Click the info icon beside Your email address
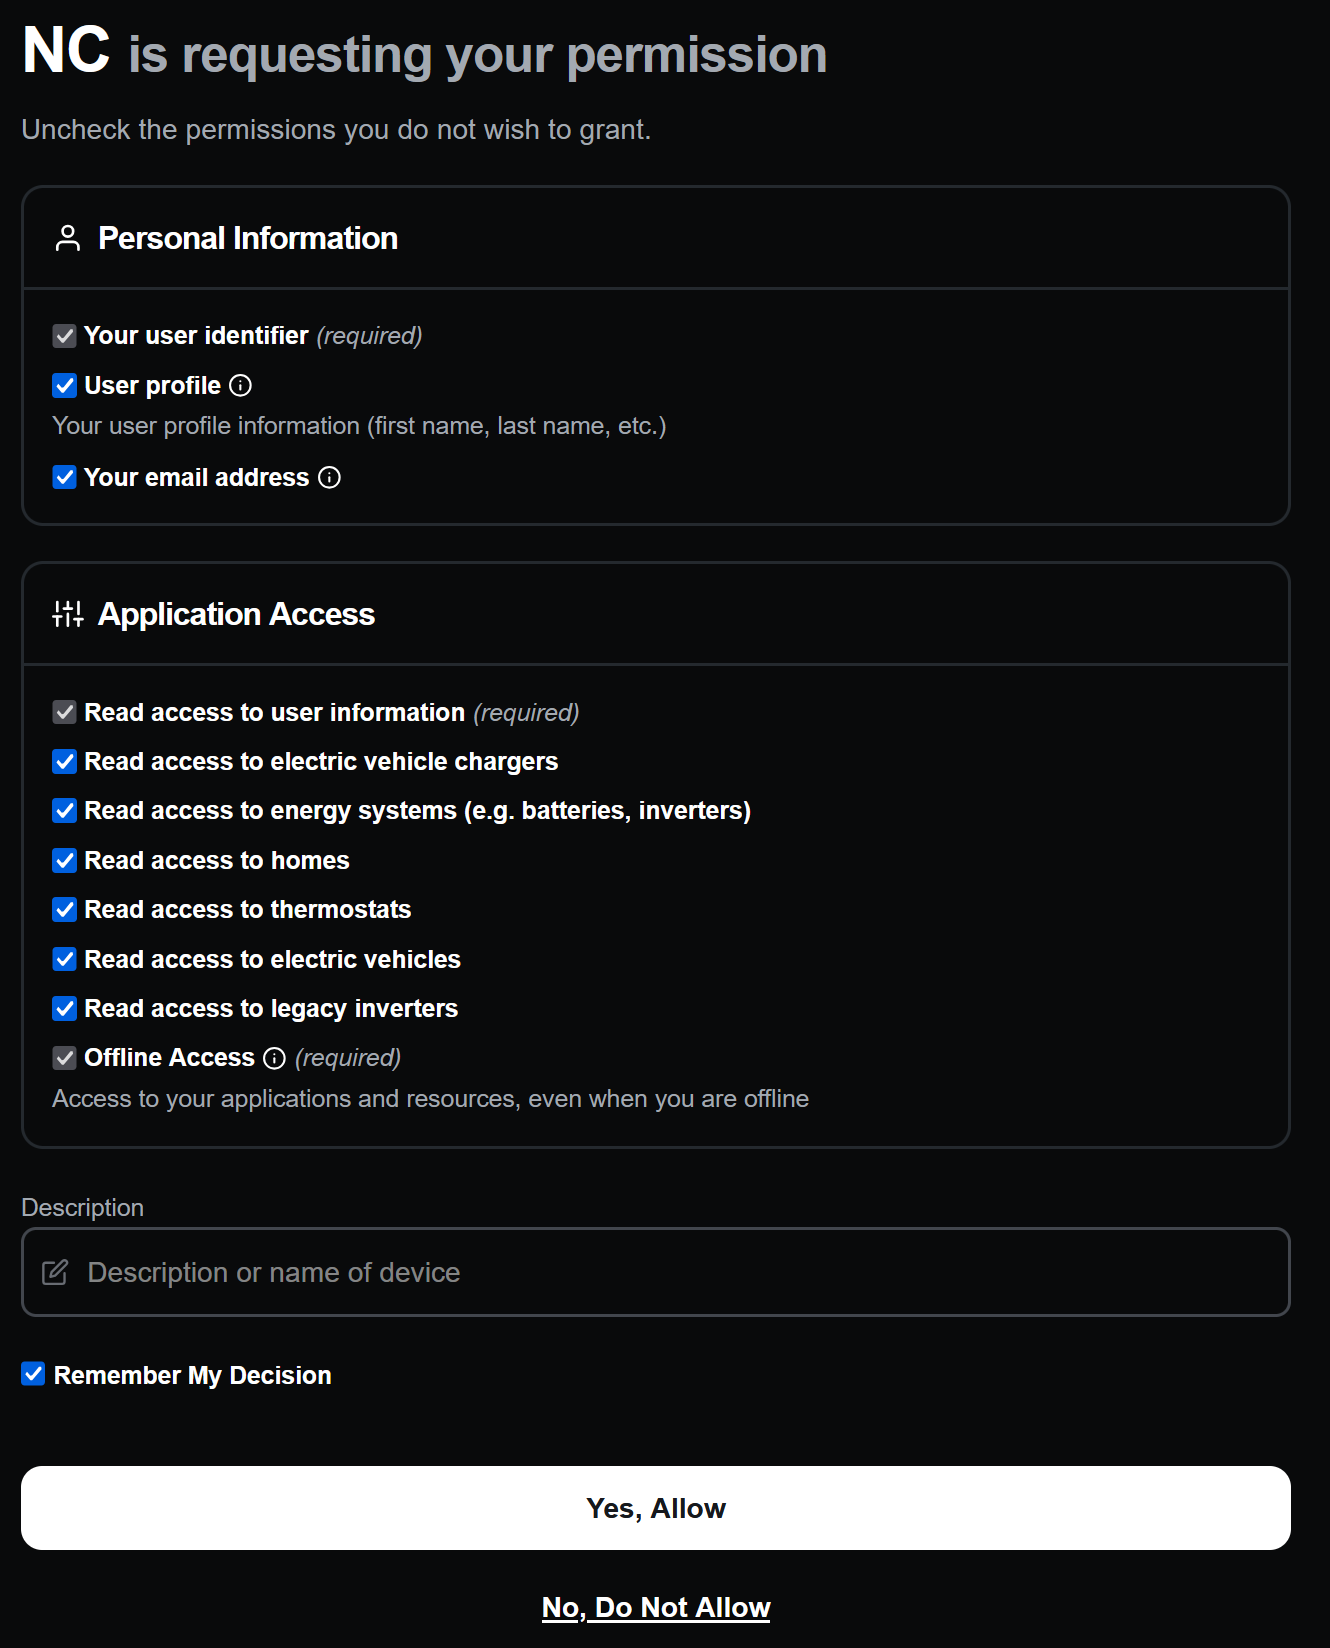 coord(329,478)
